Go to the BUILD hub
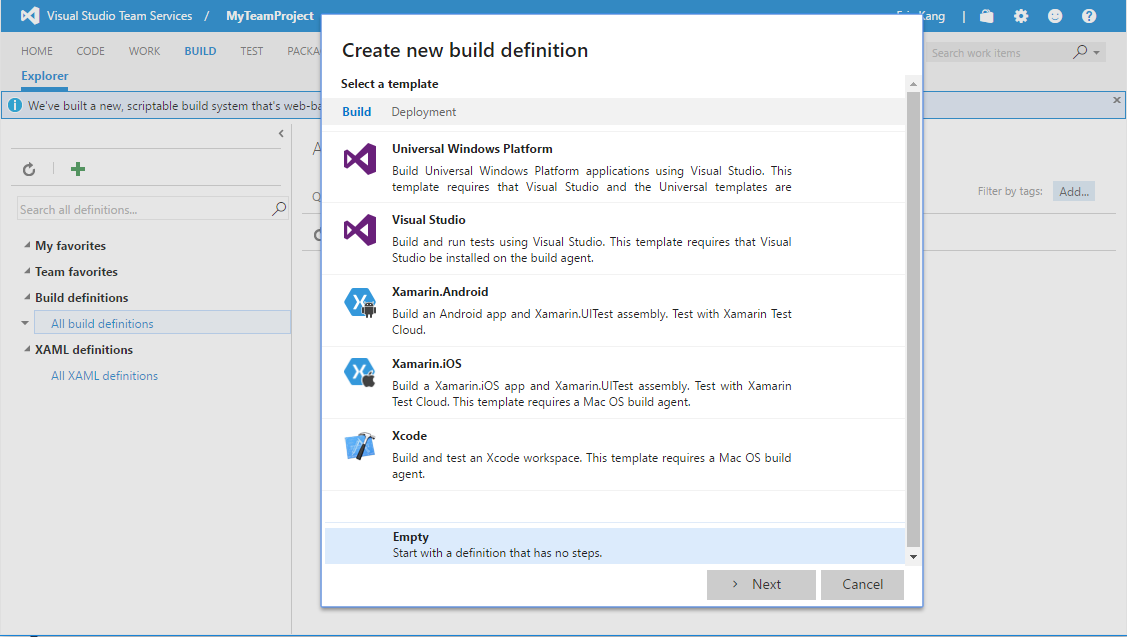 coord(200,51)
